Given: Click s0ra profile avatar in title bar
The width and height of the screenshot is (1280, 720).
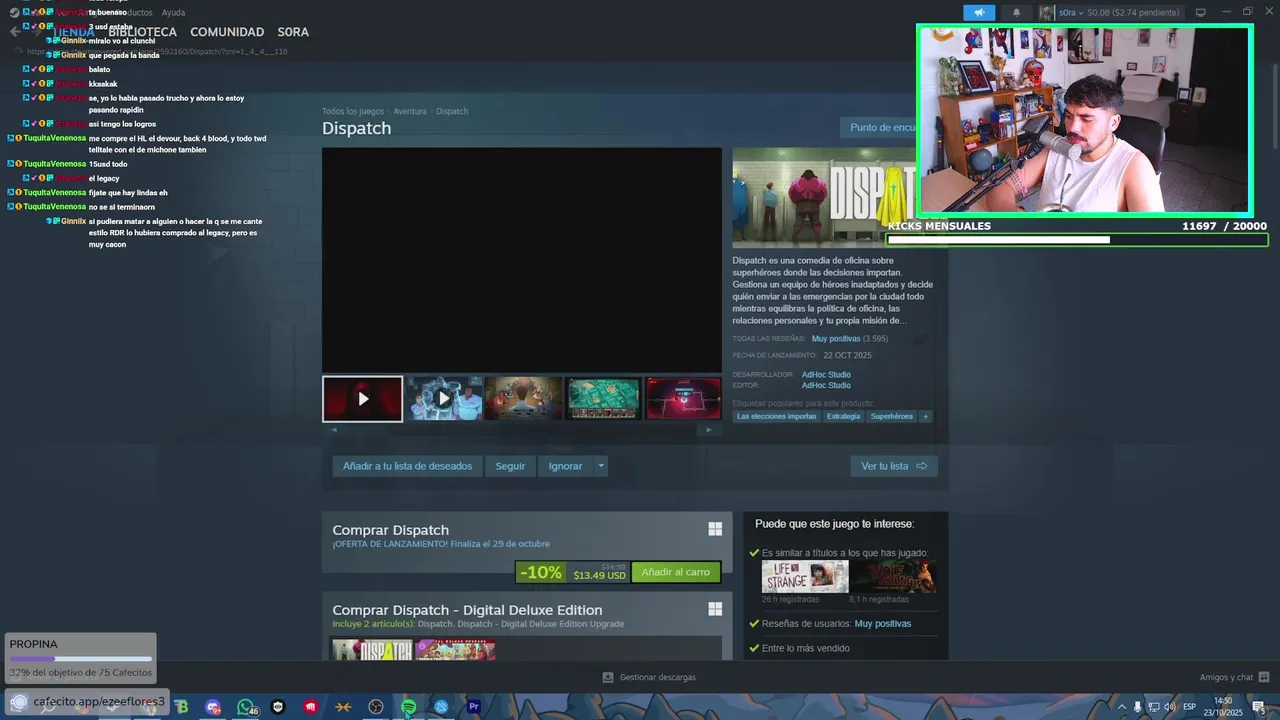Looking at the screenshot, I should pyautogui.click(x=1047, y=13).
